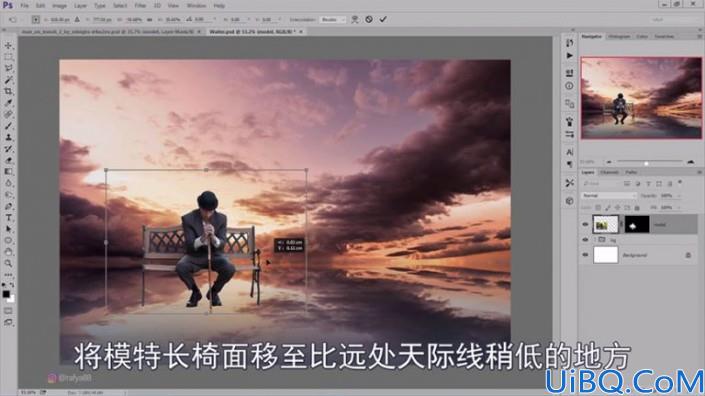Viewport: 705px width, 396px height.
Task: Switch to warp mode icon in options bar
Action: click(x=355, y=19)
